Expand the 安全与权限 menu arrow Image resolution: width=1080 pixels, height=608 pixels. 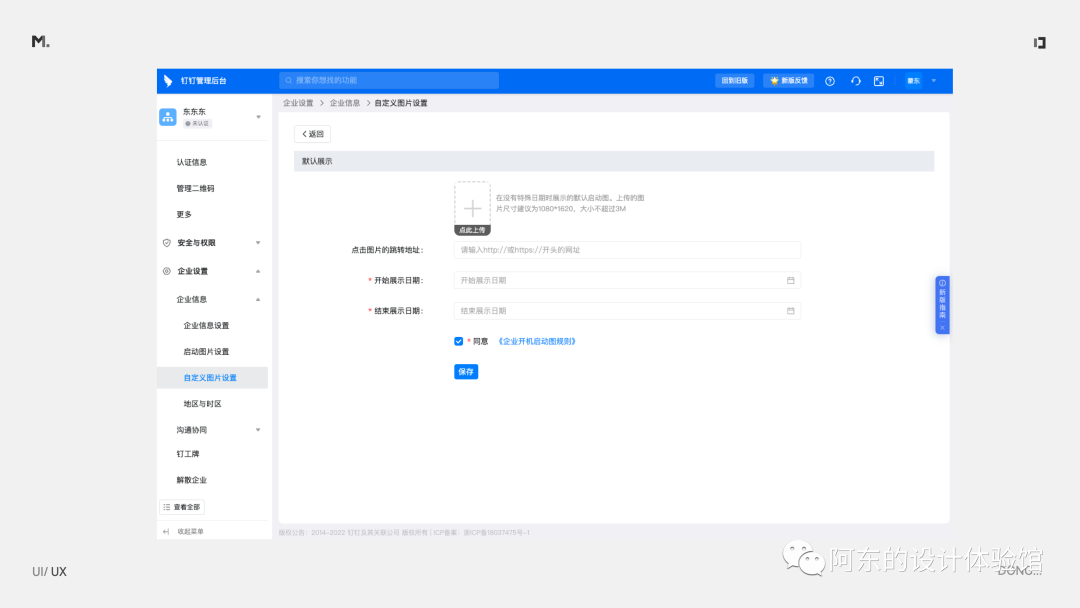tap(258, 242)
